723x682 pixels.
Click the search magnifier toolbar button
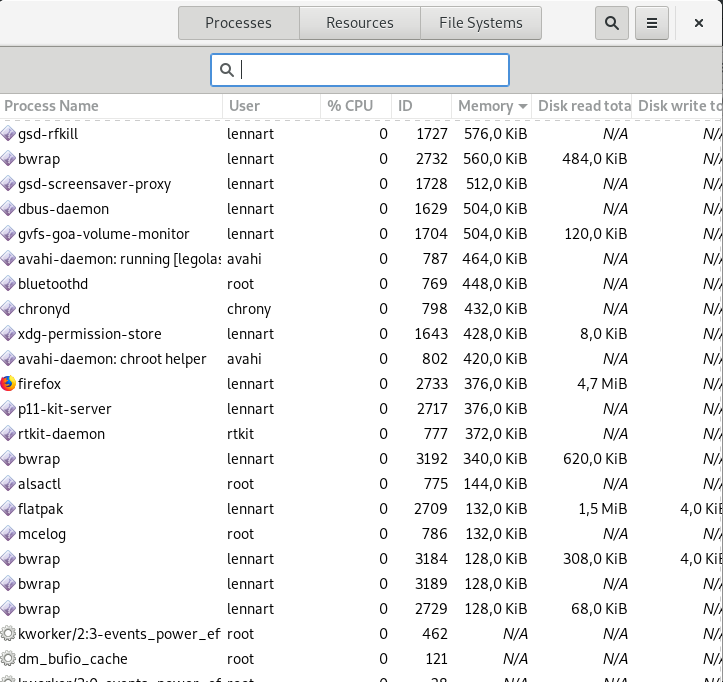pyautogui.click(x=611, y=23)
